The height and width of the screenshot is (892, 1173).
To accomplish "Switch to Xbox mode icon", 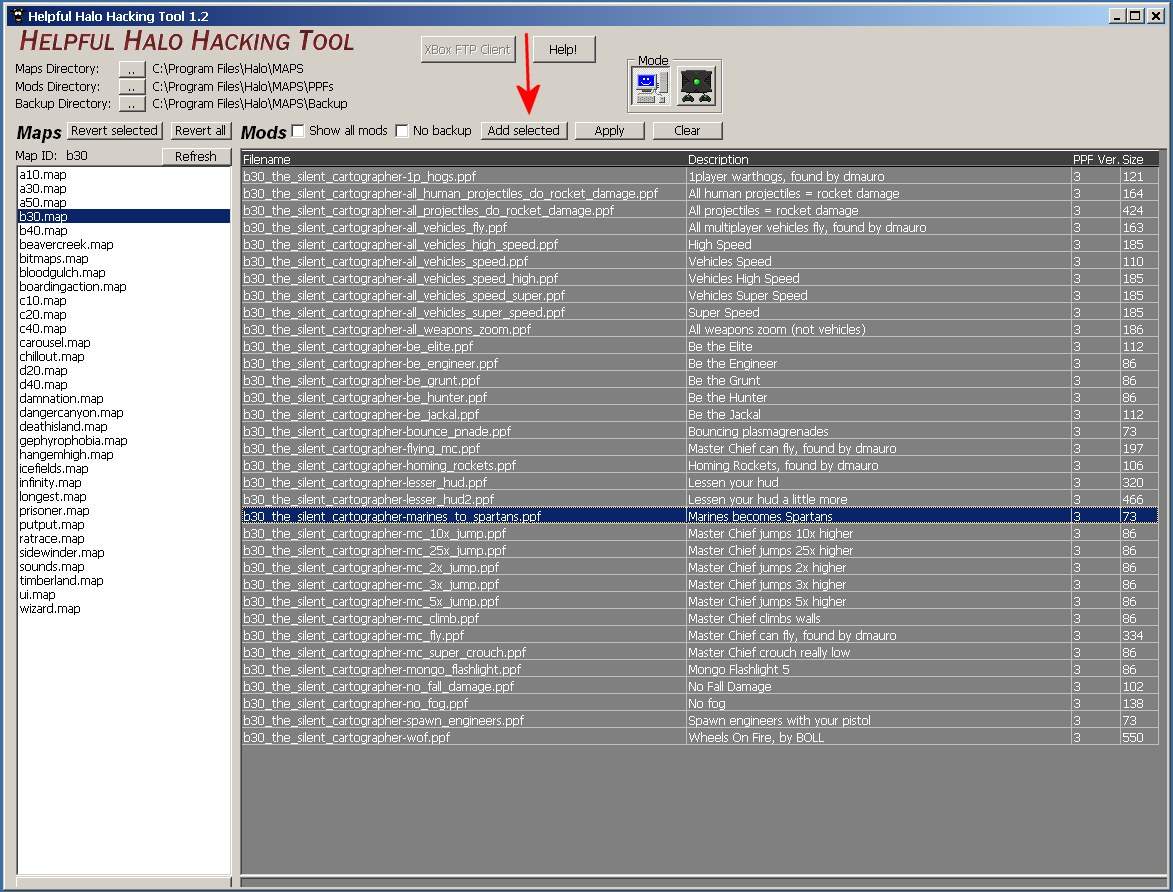I will click(696, 86).
